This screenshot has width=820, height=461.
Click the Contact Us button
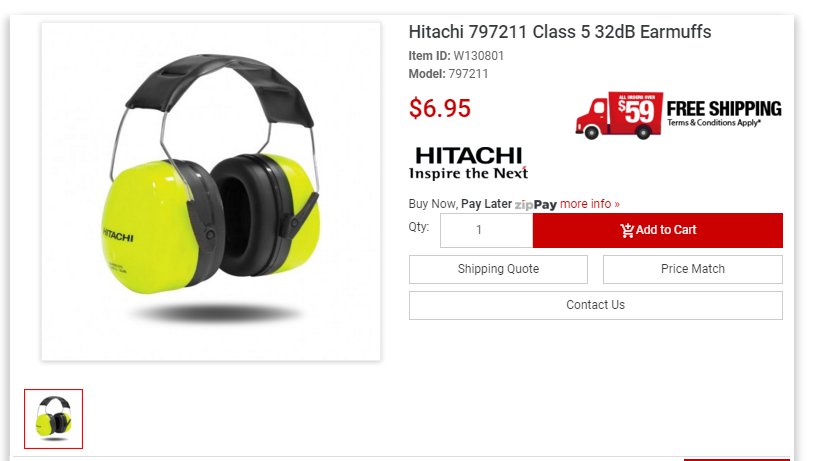596,305
